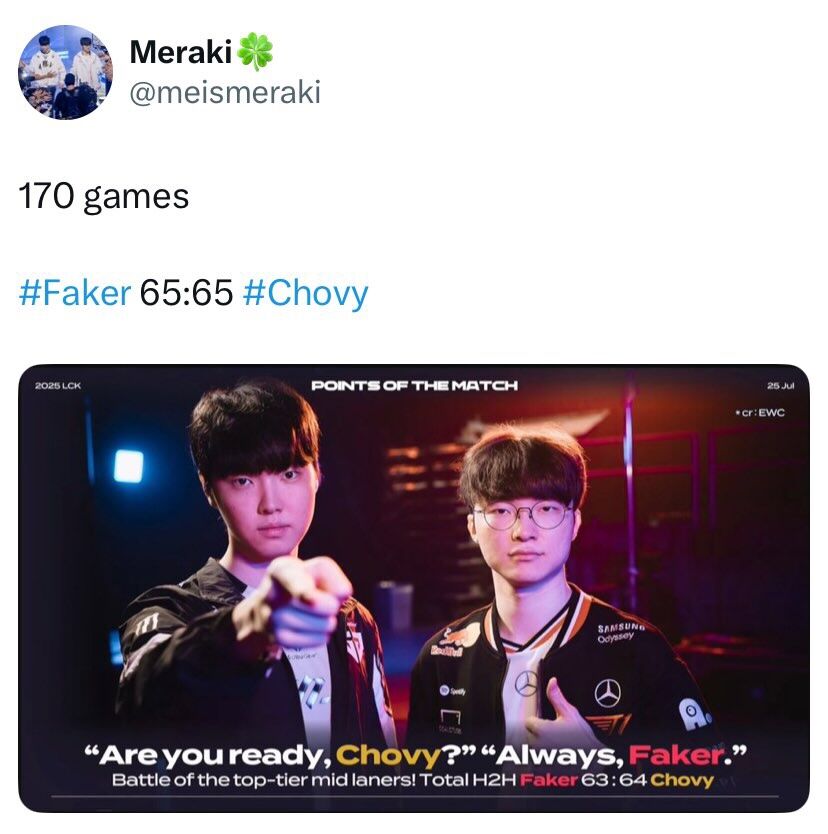
Task: Click the four-leaf clover emoji beside Meraki
Action: [x=254, y=52]
